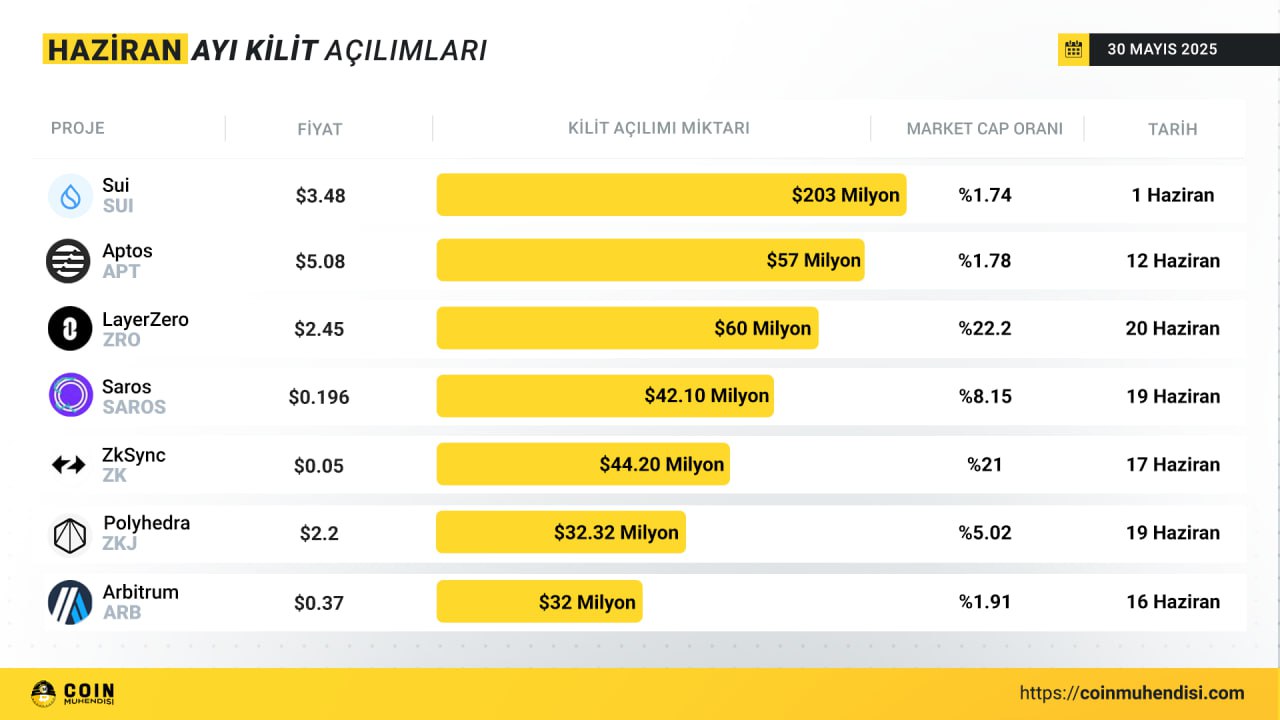Click the 17 Haziran ZkSync date
The width and height of the screenshot is (1280, 720).
click(1172, 464)
